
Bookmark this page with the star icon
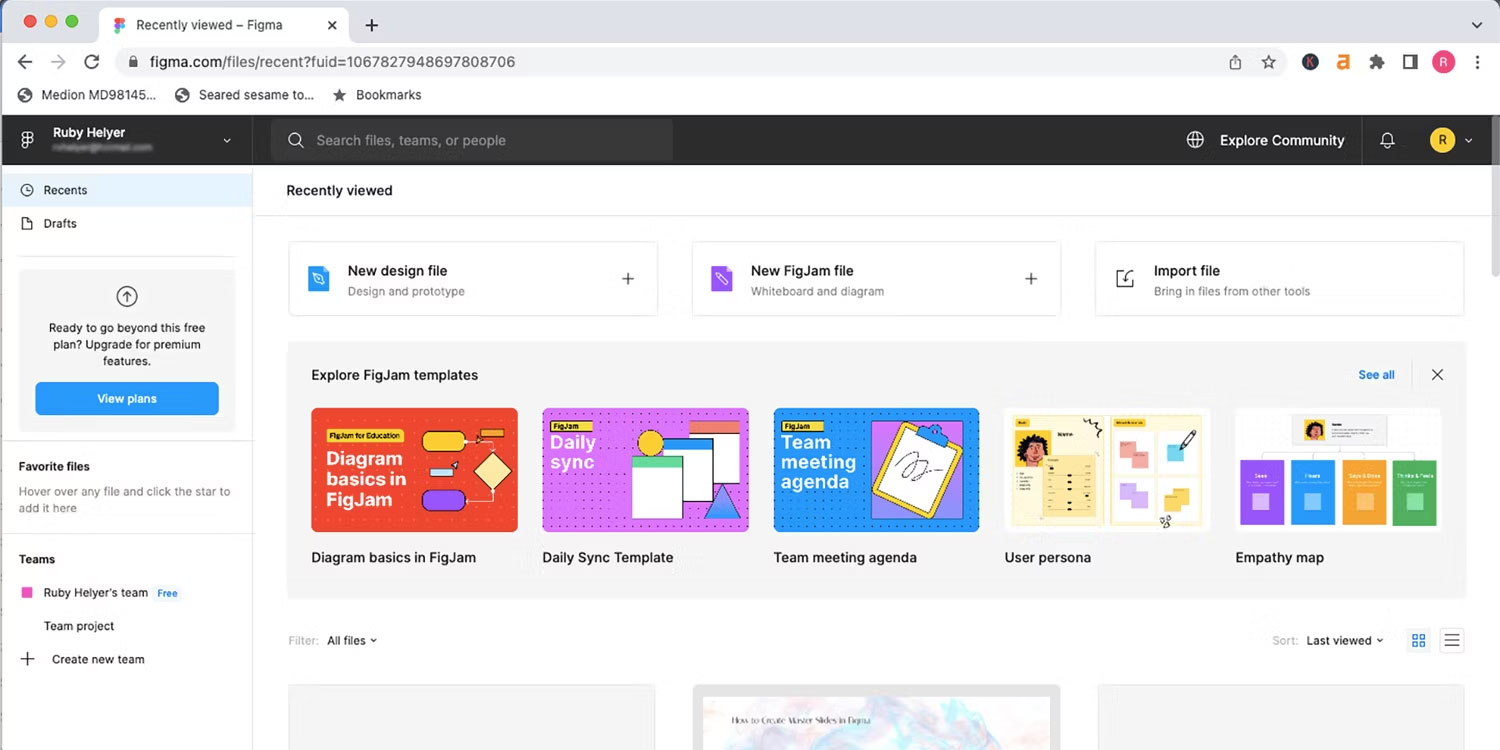tap(1269, 62)
